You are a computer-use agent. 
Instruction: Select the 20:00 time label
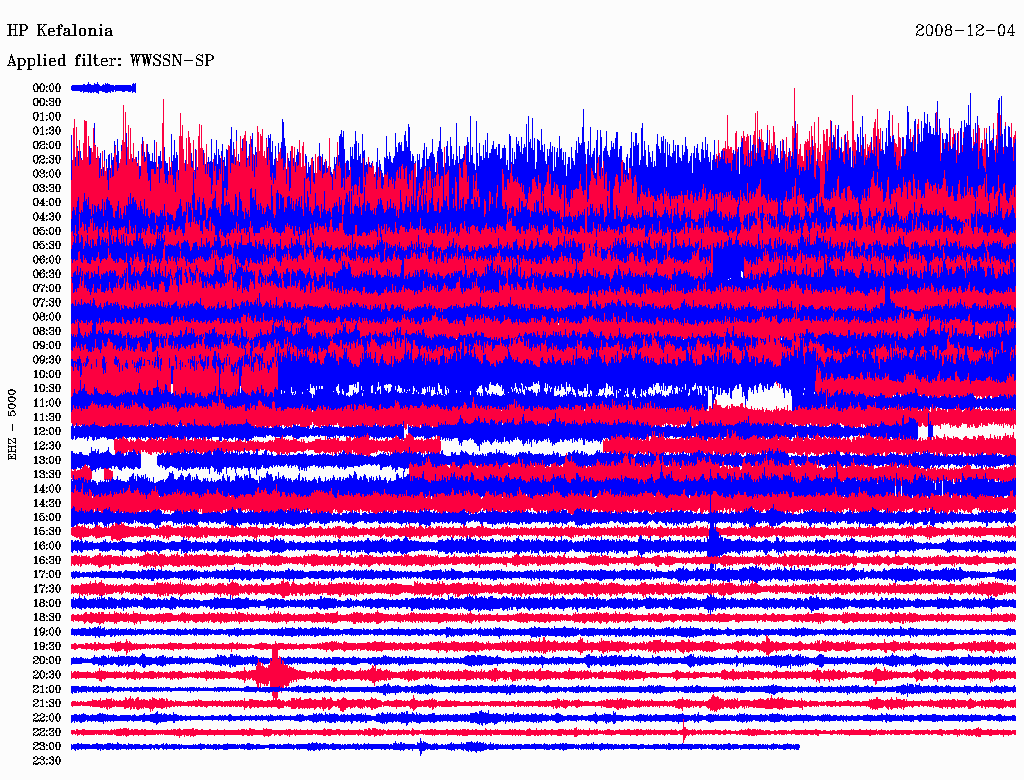pos(47,661)
